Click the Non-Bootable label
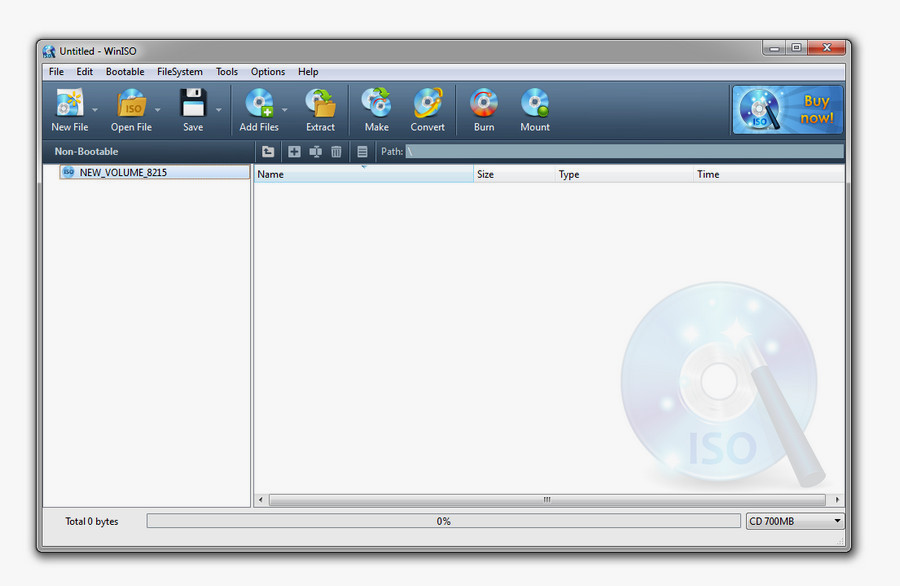Viewport: 900px width, 586px height. pyautogui.click(x=87, y=152)
